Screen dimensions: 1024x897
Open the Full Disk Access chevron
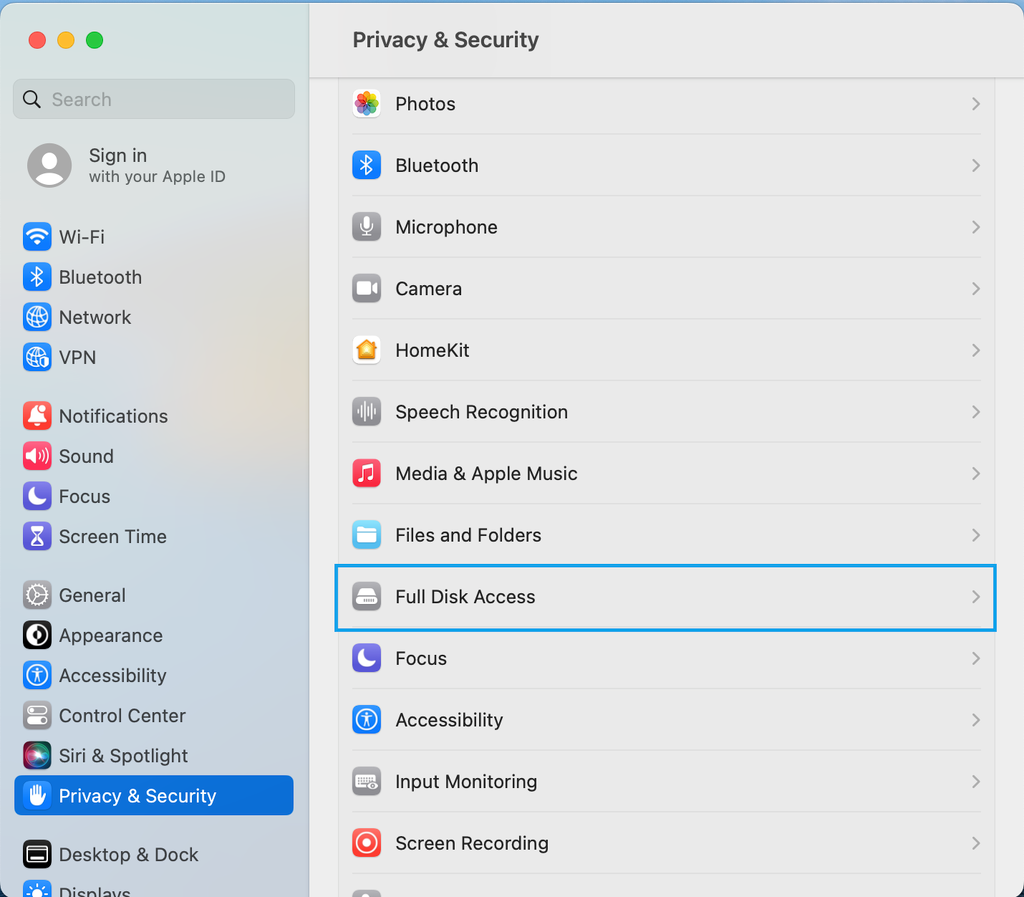pyautogui.click(x=975, y=597)
